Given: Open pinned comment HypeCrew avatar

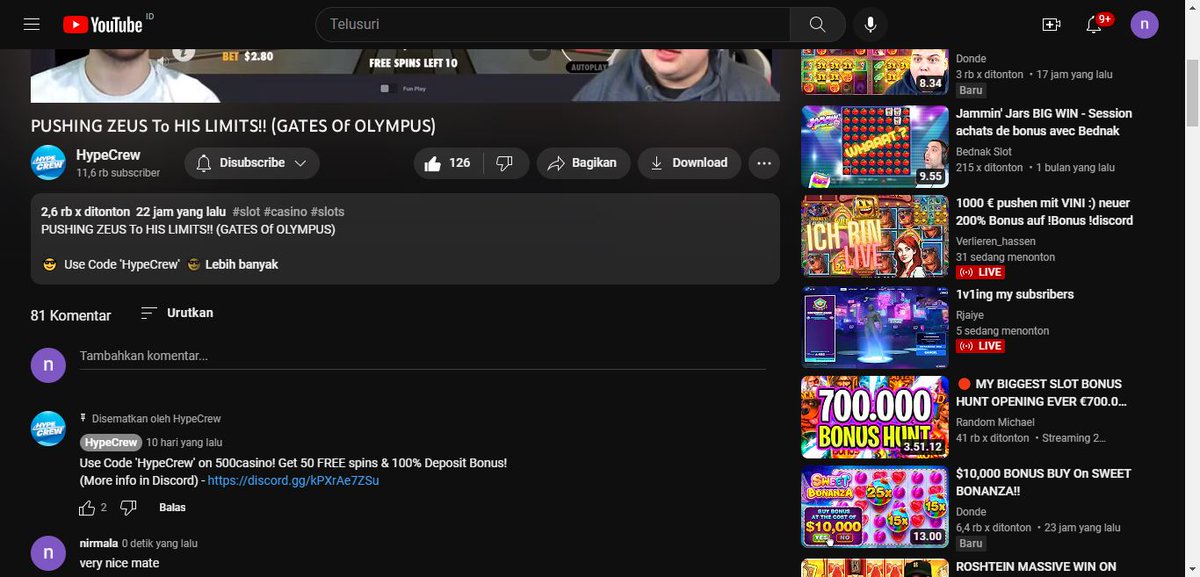Looking at the screenshot, I should coord(48,428).
